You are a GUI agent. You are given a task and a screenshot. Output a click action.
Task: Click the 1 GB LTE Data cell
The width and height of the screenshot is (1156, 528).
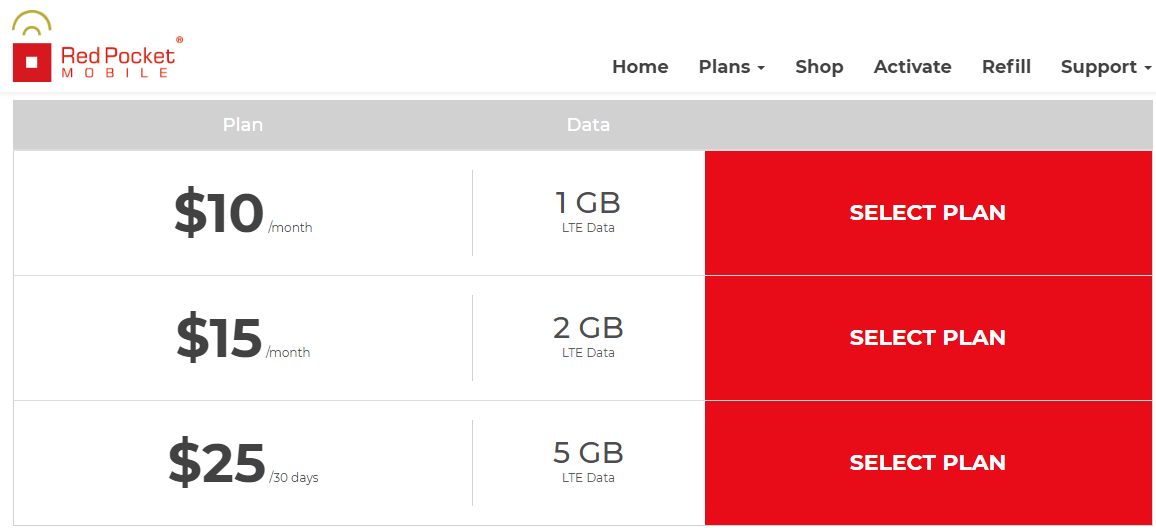588,212
